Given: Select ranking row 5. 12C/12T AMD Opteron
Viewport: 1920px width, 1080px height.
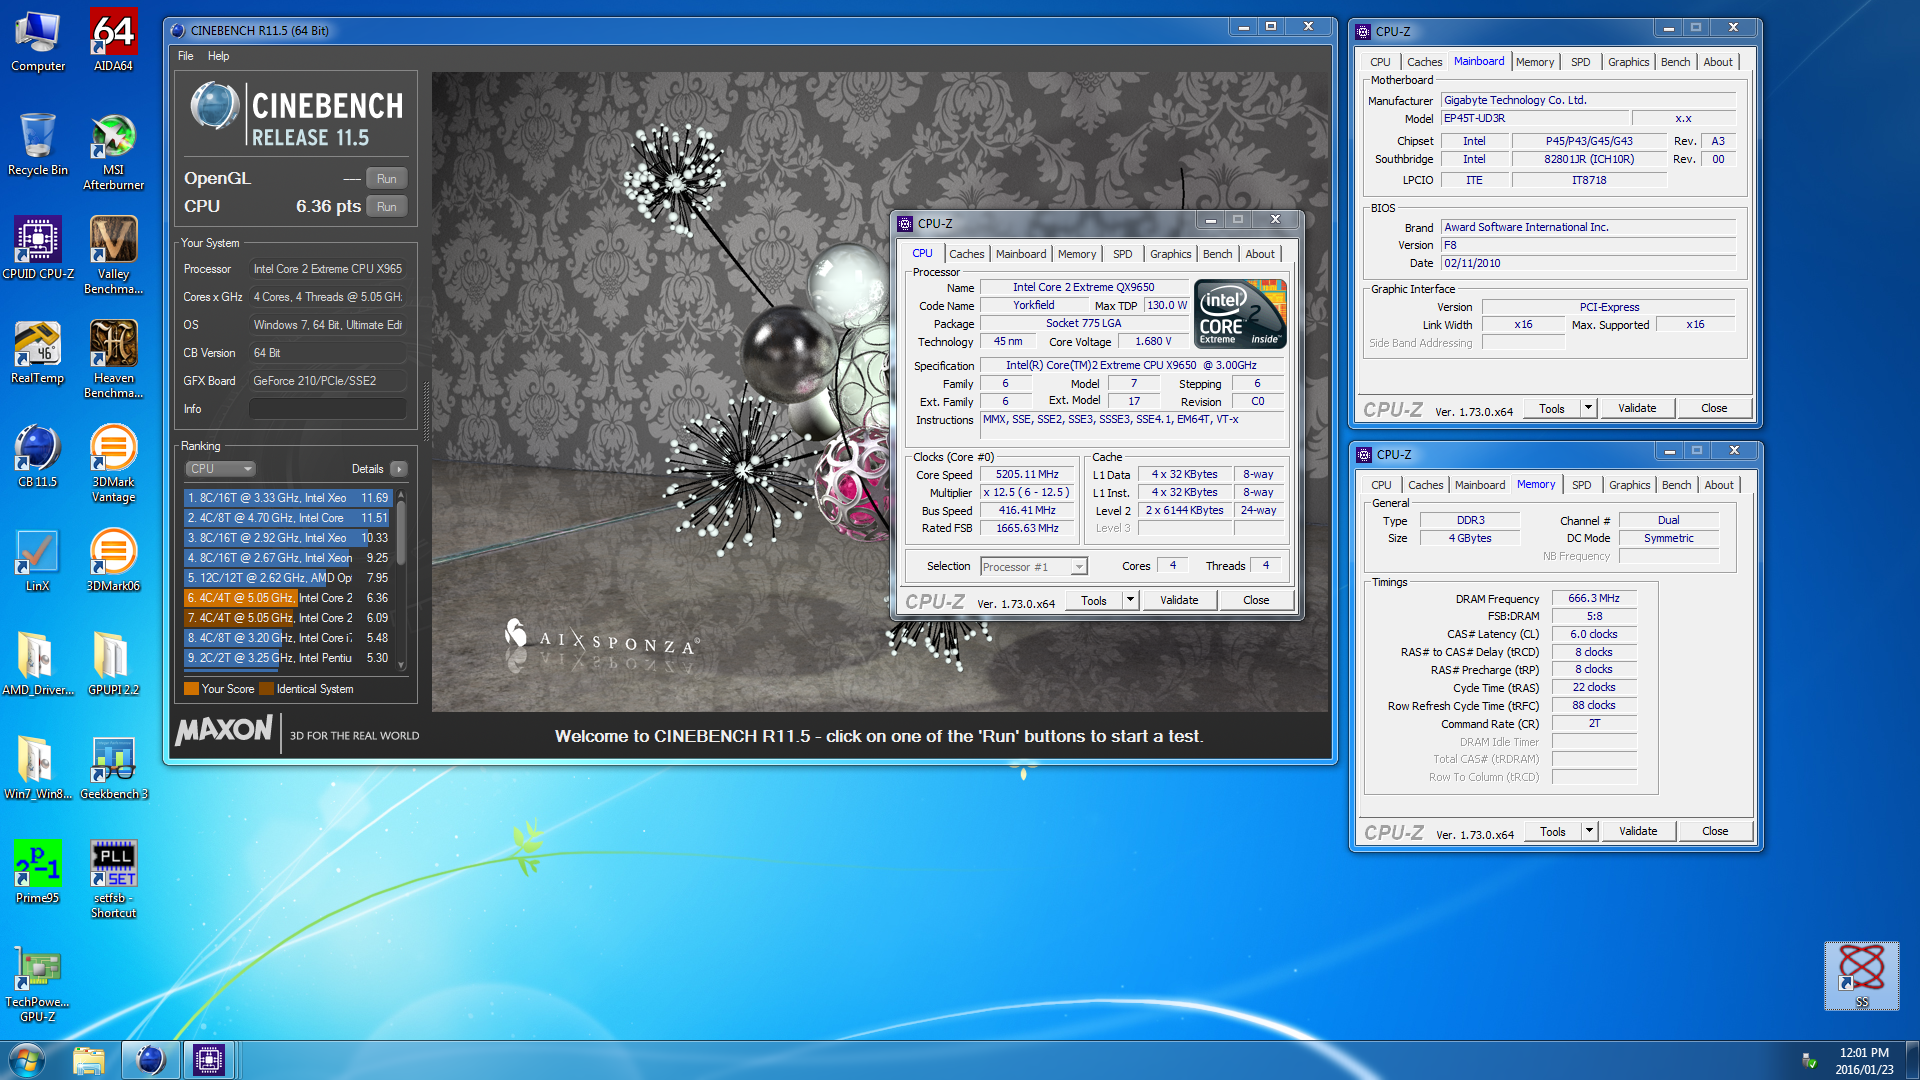Looking at the screenshot, I should tap(287, 578).
